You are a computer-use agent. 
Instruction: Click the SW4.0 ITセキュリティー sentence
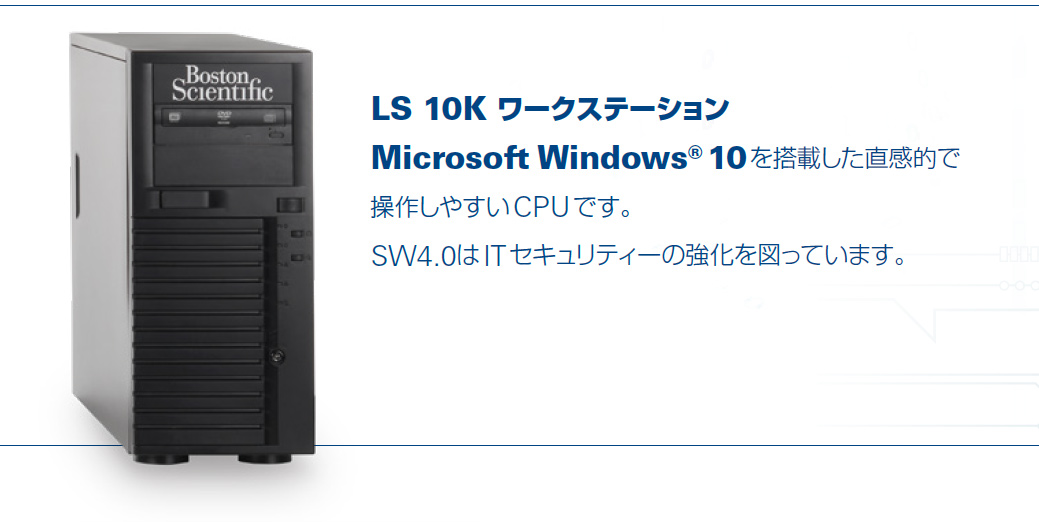point(637,256)
